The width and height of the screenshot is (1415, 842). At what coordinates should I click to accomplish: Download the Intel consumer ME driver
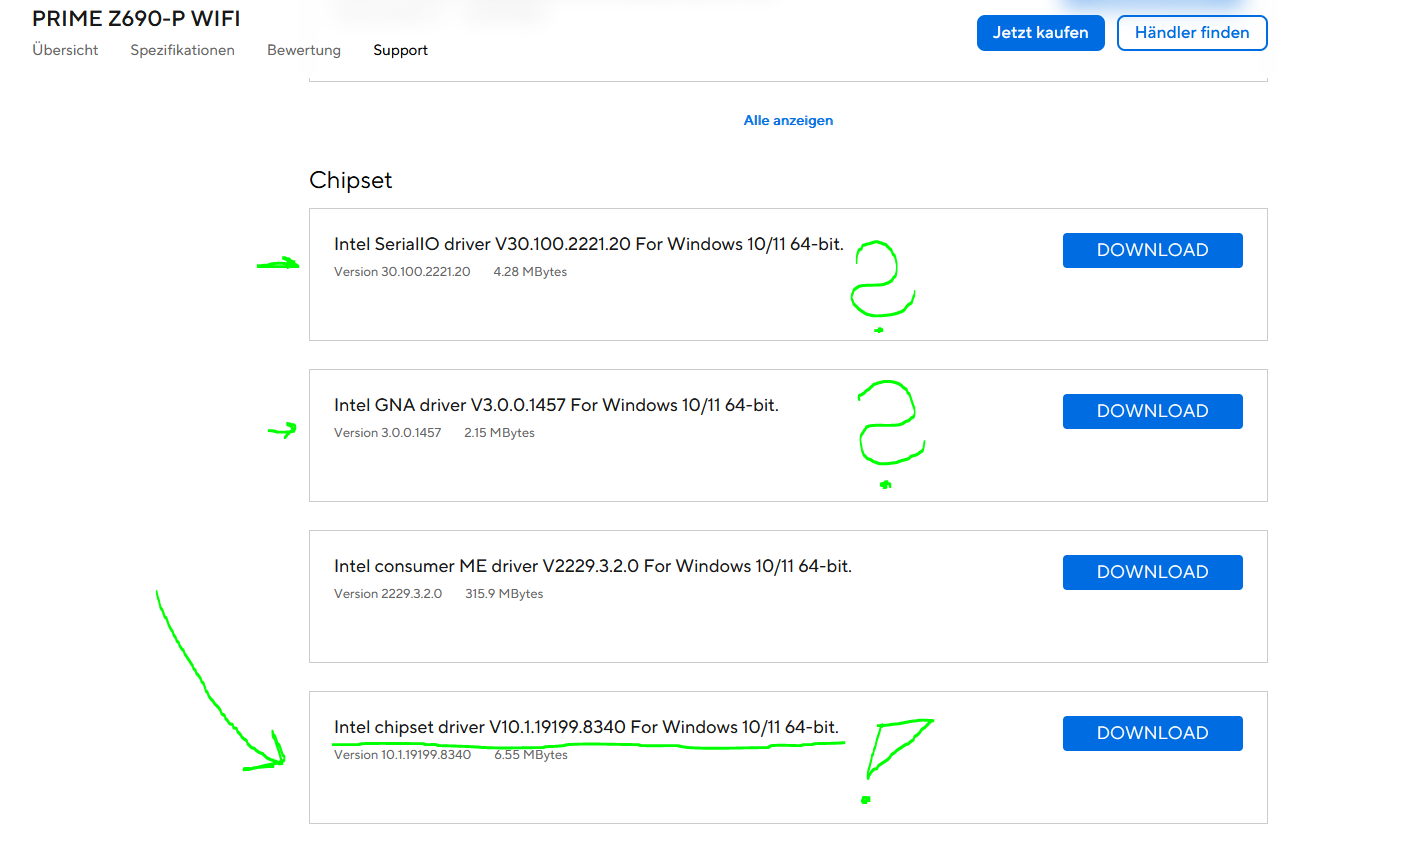click(x=1152, y=572)
